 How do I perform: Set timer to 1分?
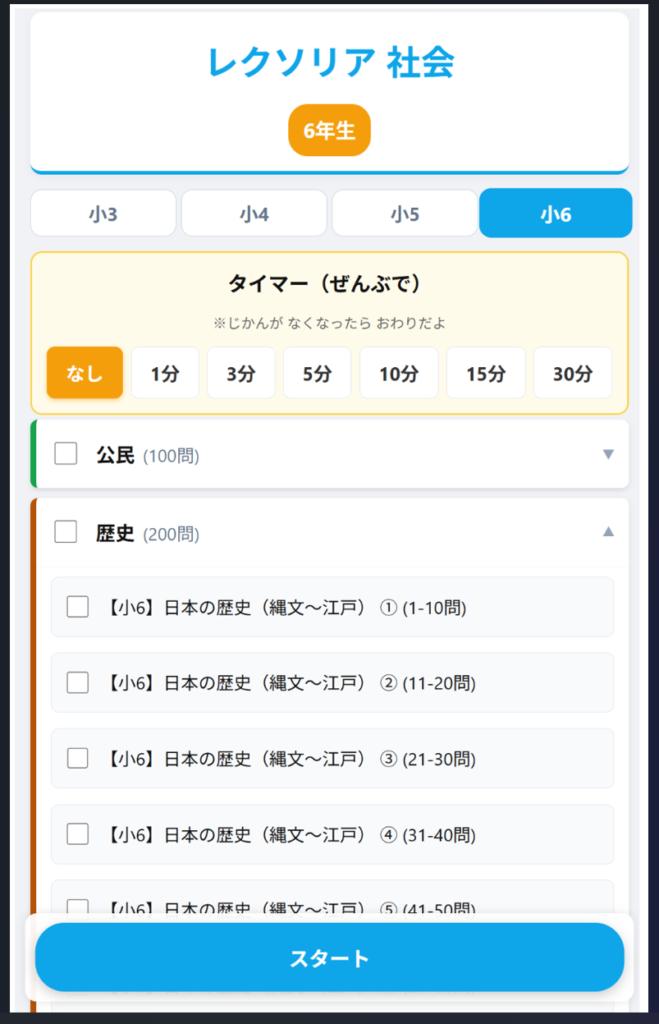pos(165,374)
